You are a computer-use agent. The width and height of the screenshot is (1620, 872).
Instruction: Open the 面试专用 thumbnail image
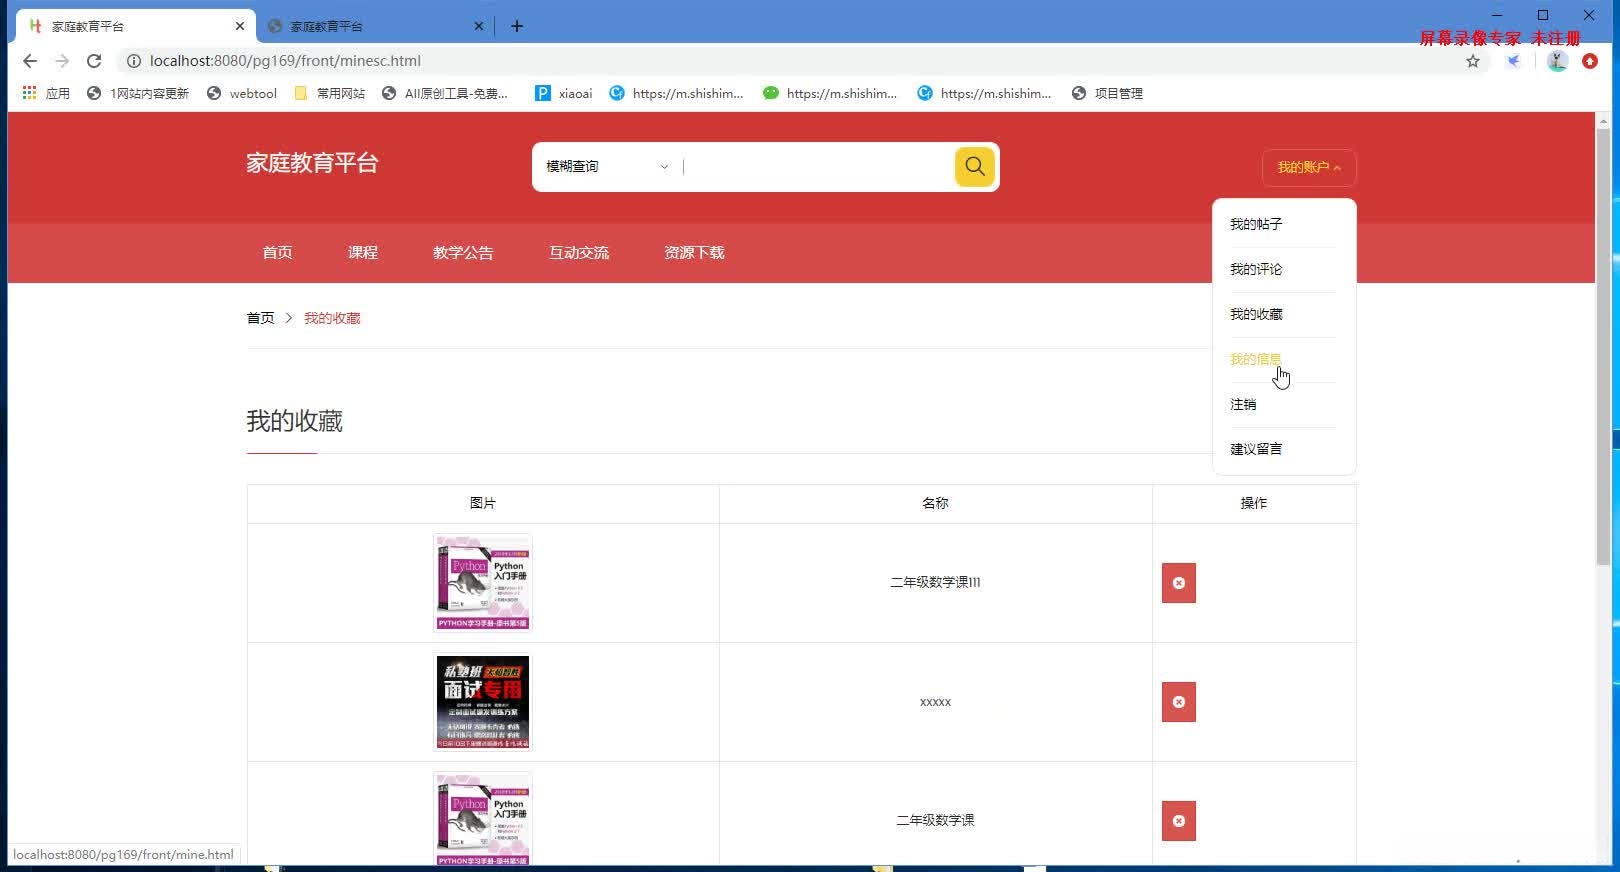tap(482, 702)
